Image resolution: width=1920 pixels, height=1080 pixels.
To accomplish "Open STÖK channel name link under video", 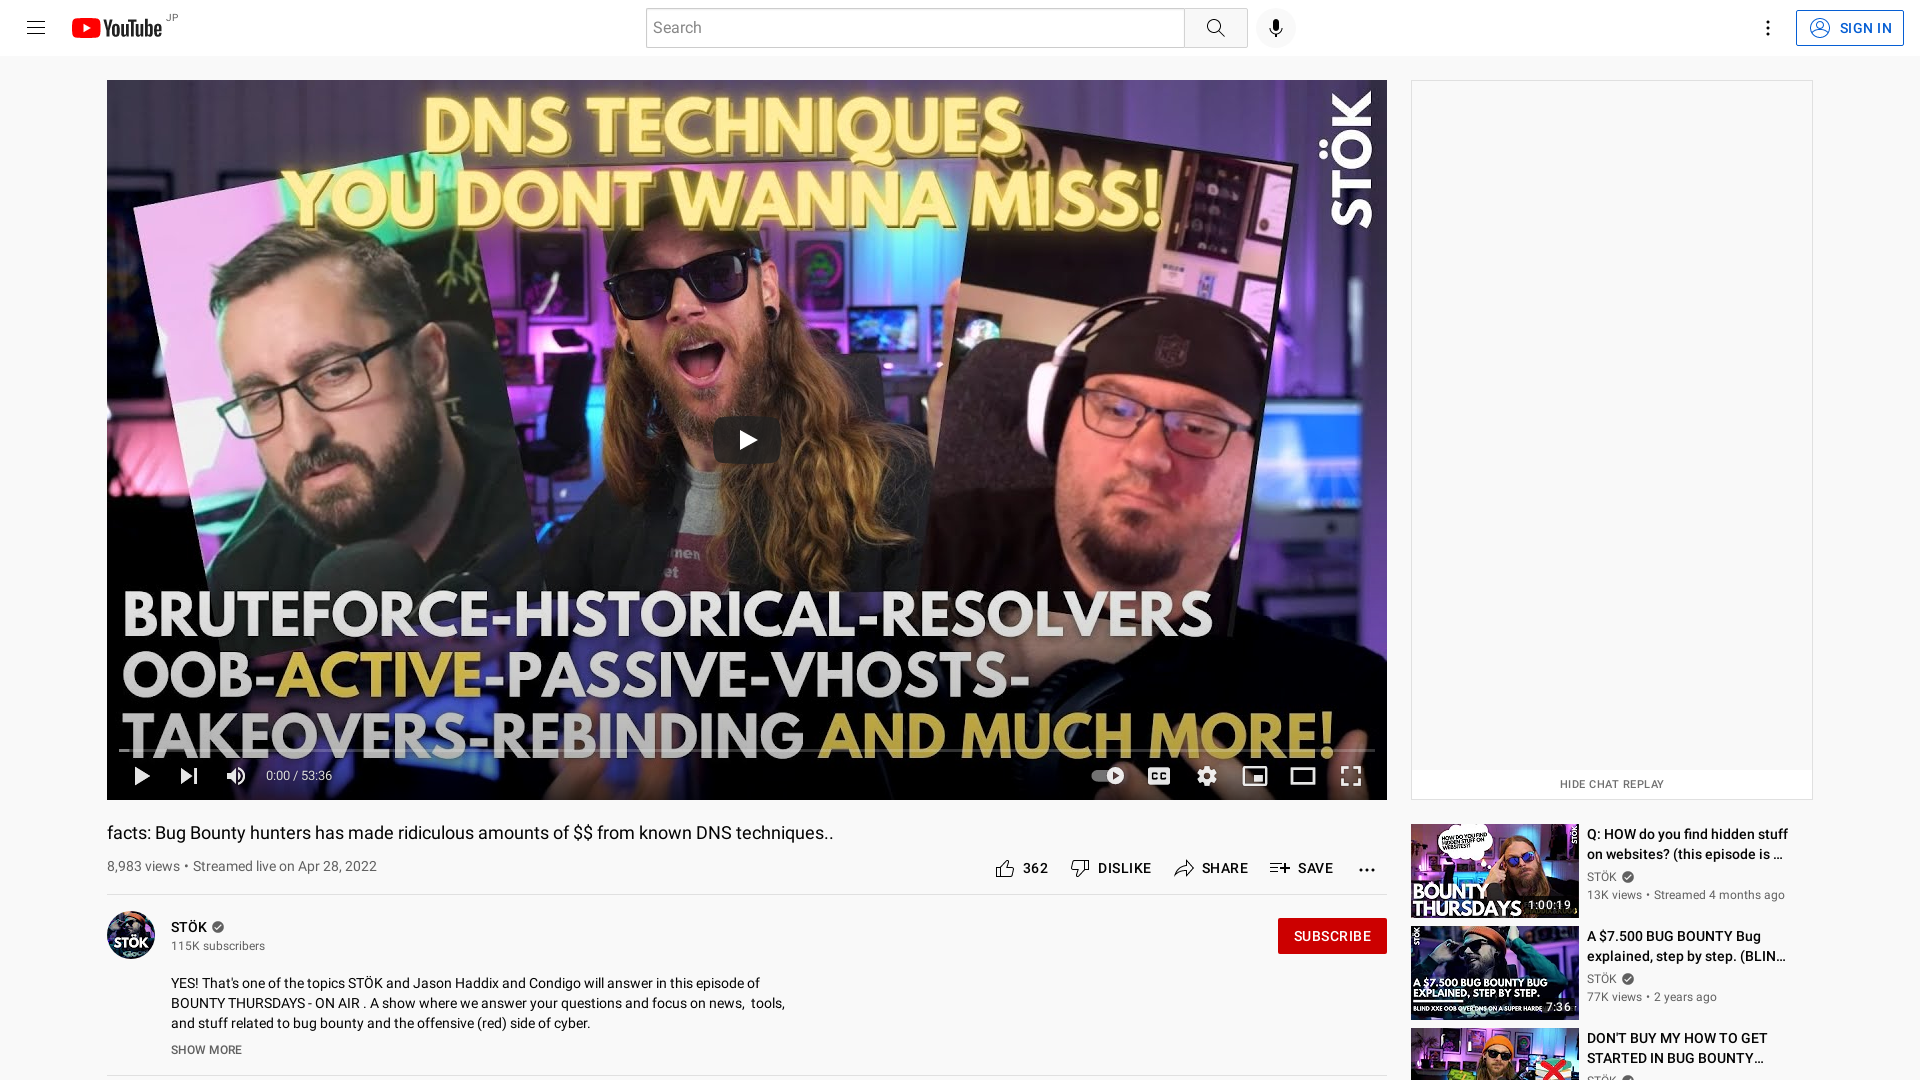I will click(x=189, y=927).
